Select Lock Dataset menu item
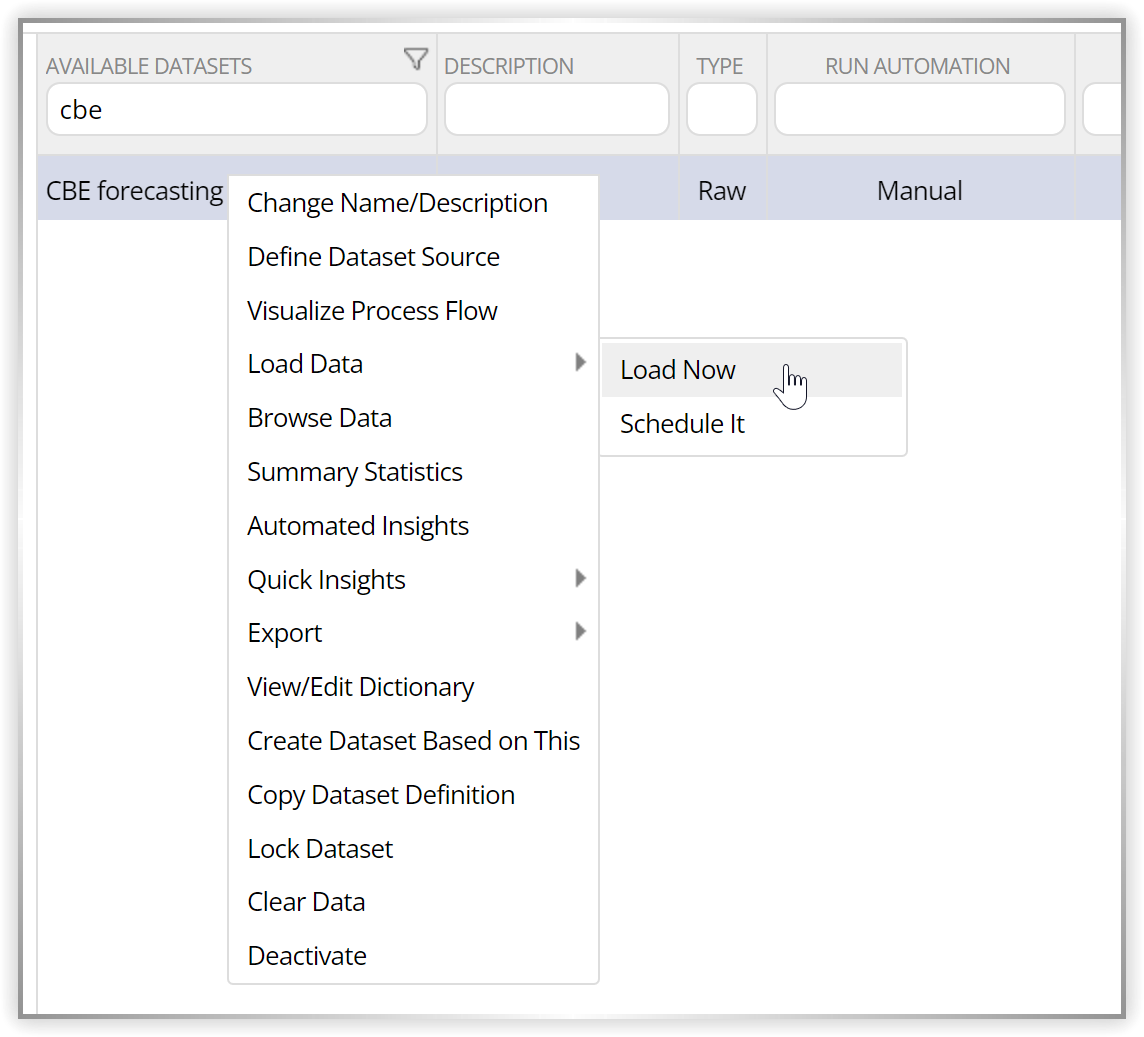 [x=413, y=849]
